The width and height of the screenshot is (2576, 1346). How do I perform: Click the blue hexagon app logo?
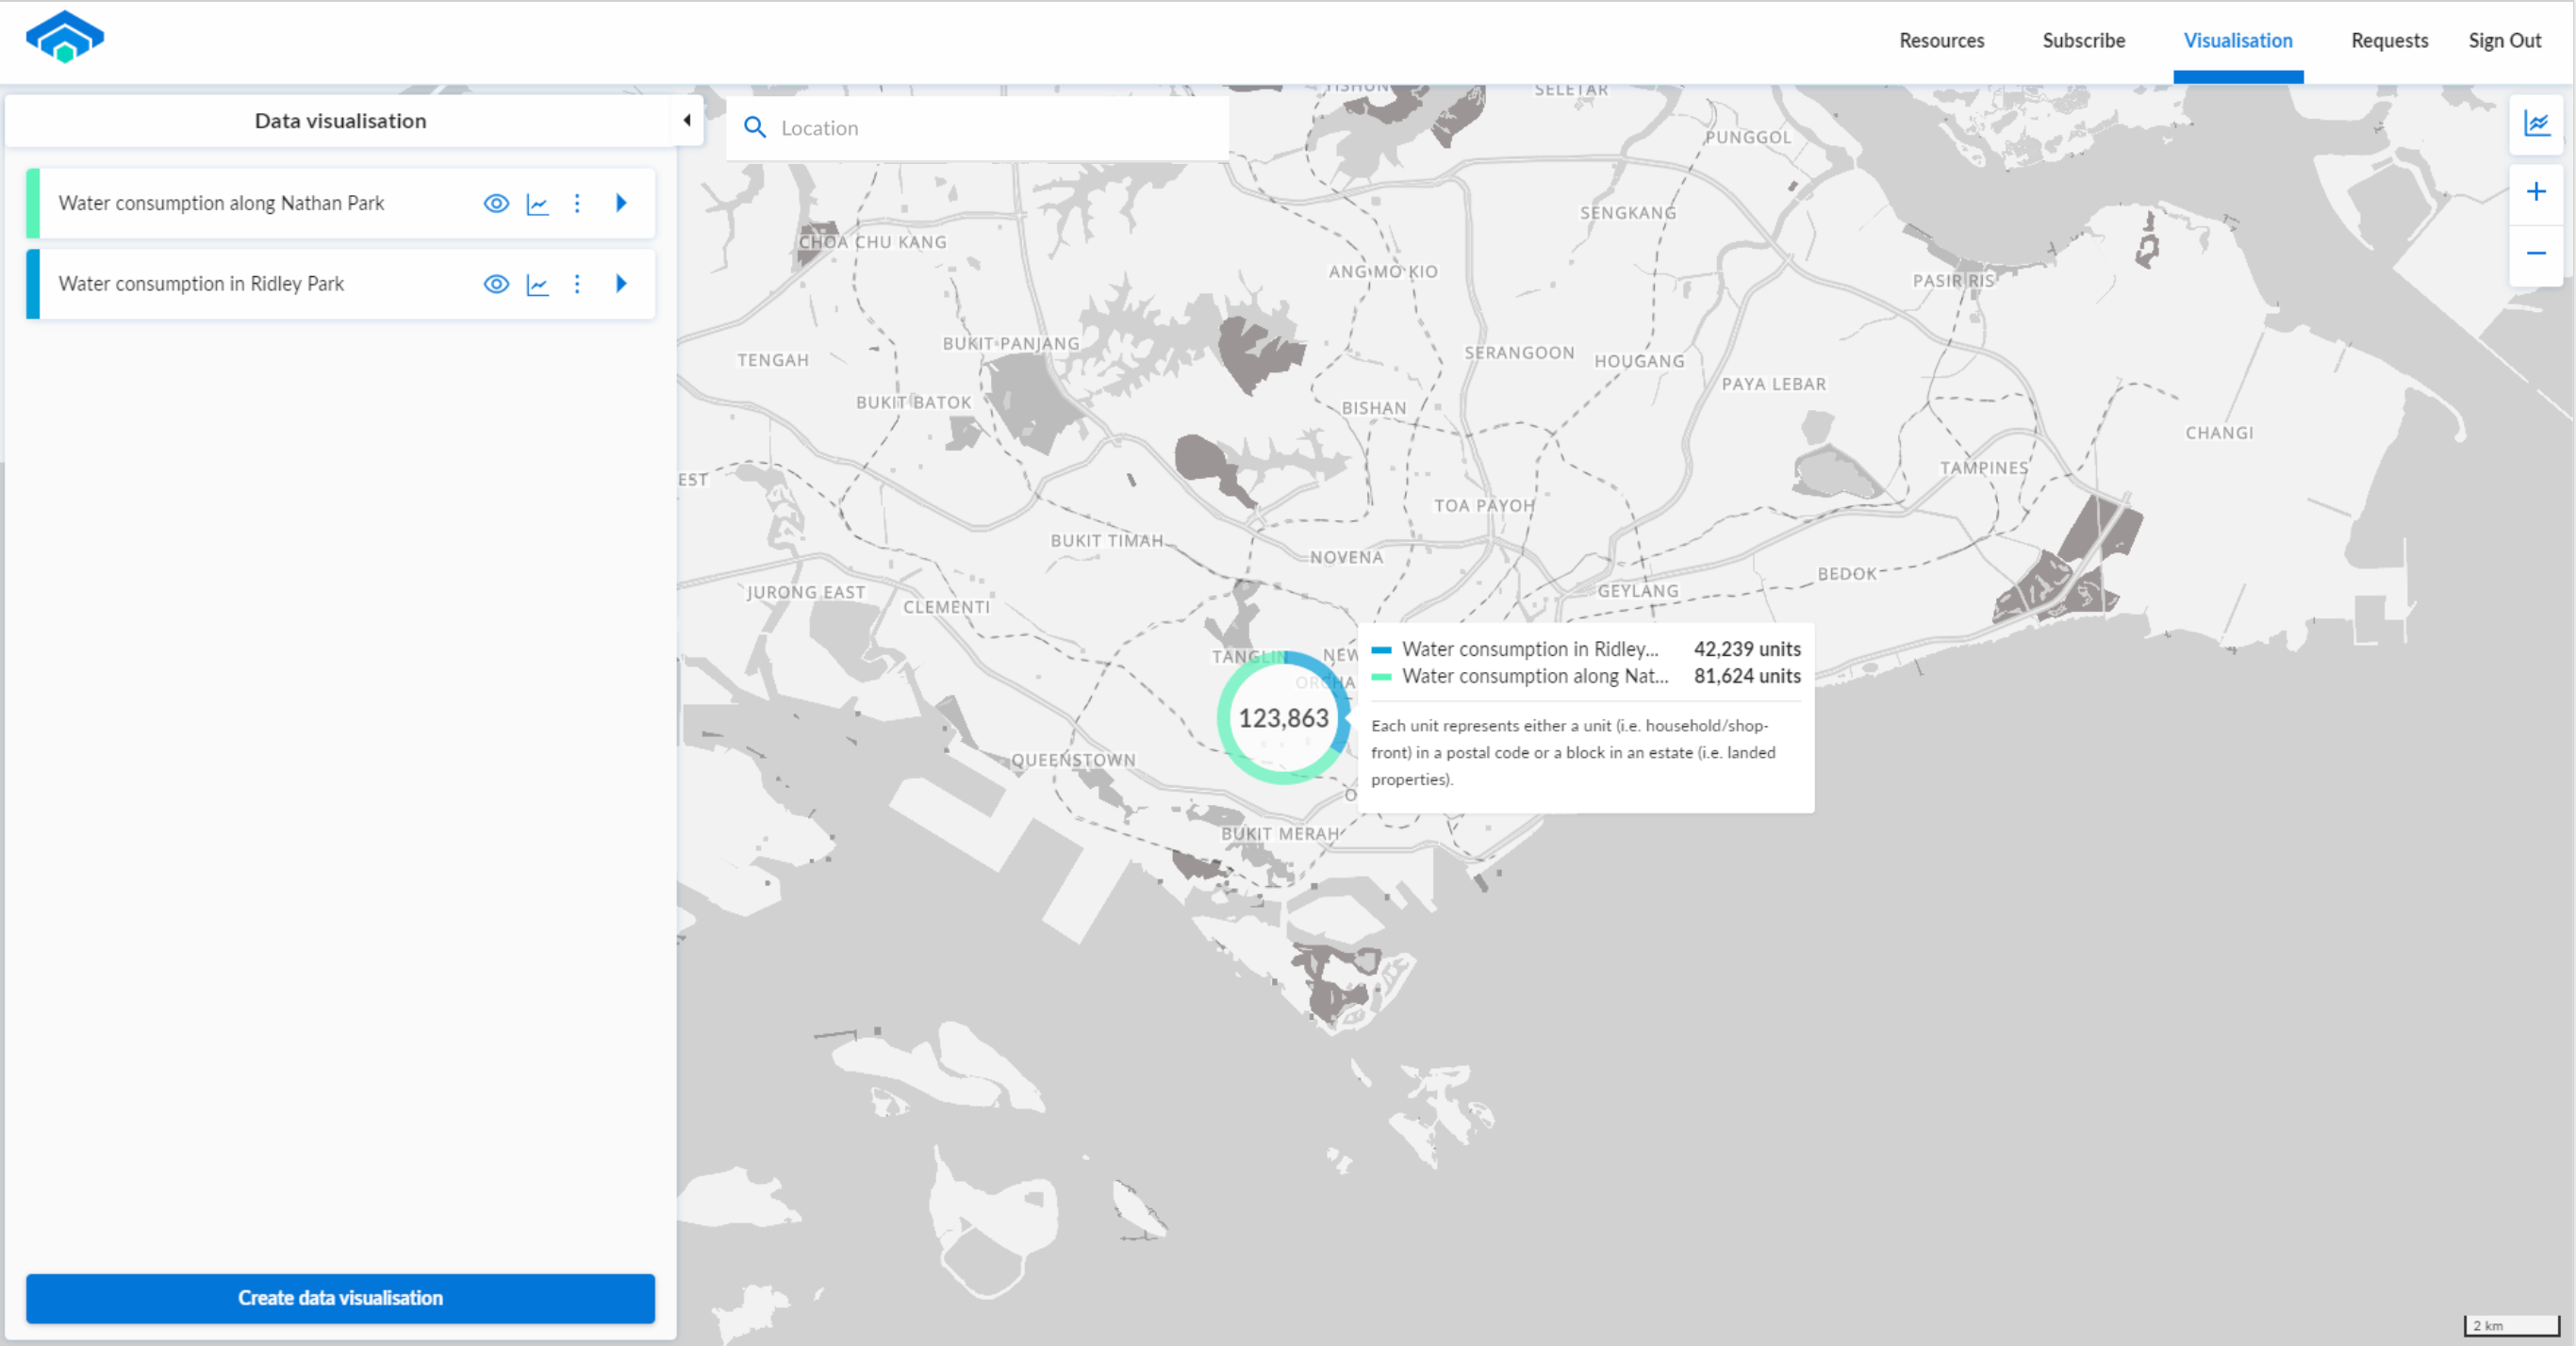65,37
